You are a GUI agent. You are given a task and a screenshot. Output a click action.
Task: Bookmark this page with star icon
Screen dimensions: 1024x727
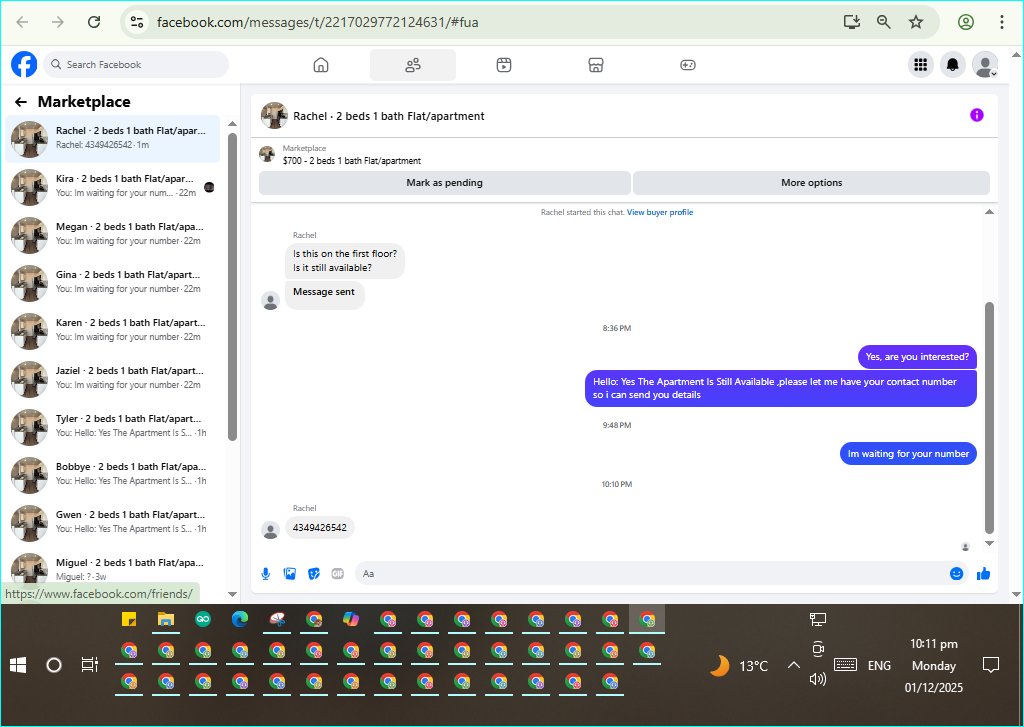pyautogui.click(x=916, y=22)
